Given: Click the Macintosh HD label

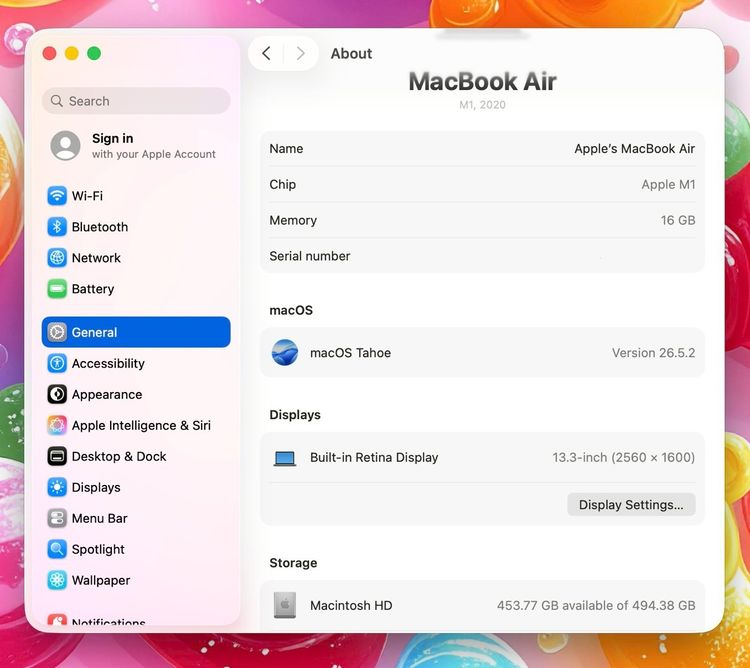Looking at the screenshot, I should point(351,605).
